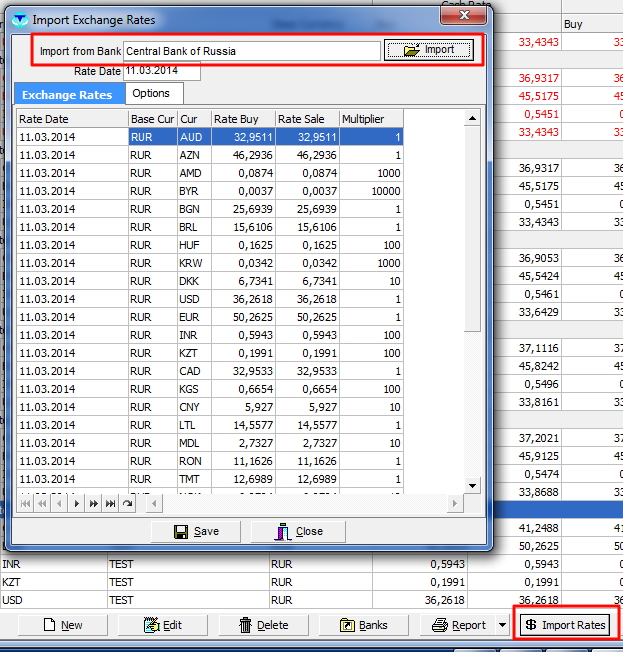The height and width of the screenshot is (652, 623).
Task: Click the Report printer button
Action: point(458,625)
